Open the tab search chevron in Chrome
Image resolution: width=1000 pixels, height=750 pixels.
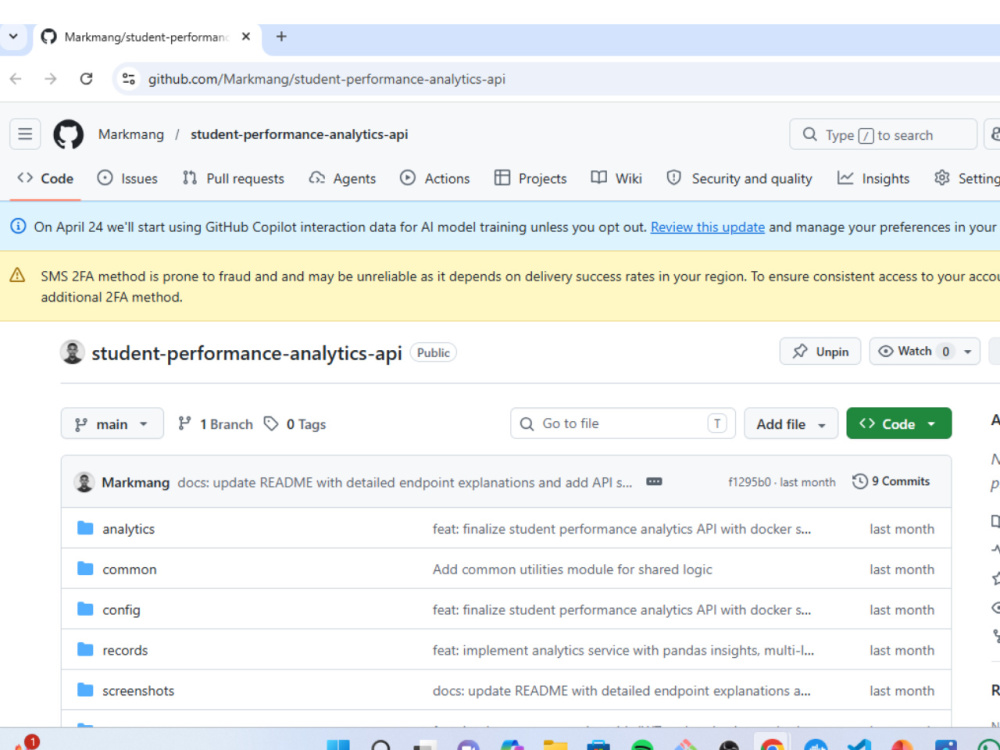pos(13,37)
